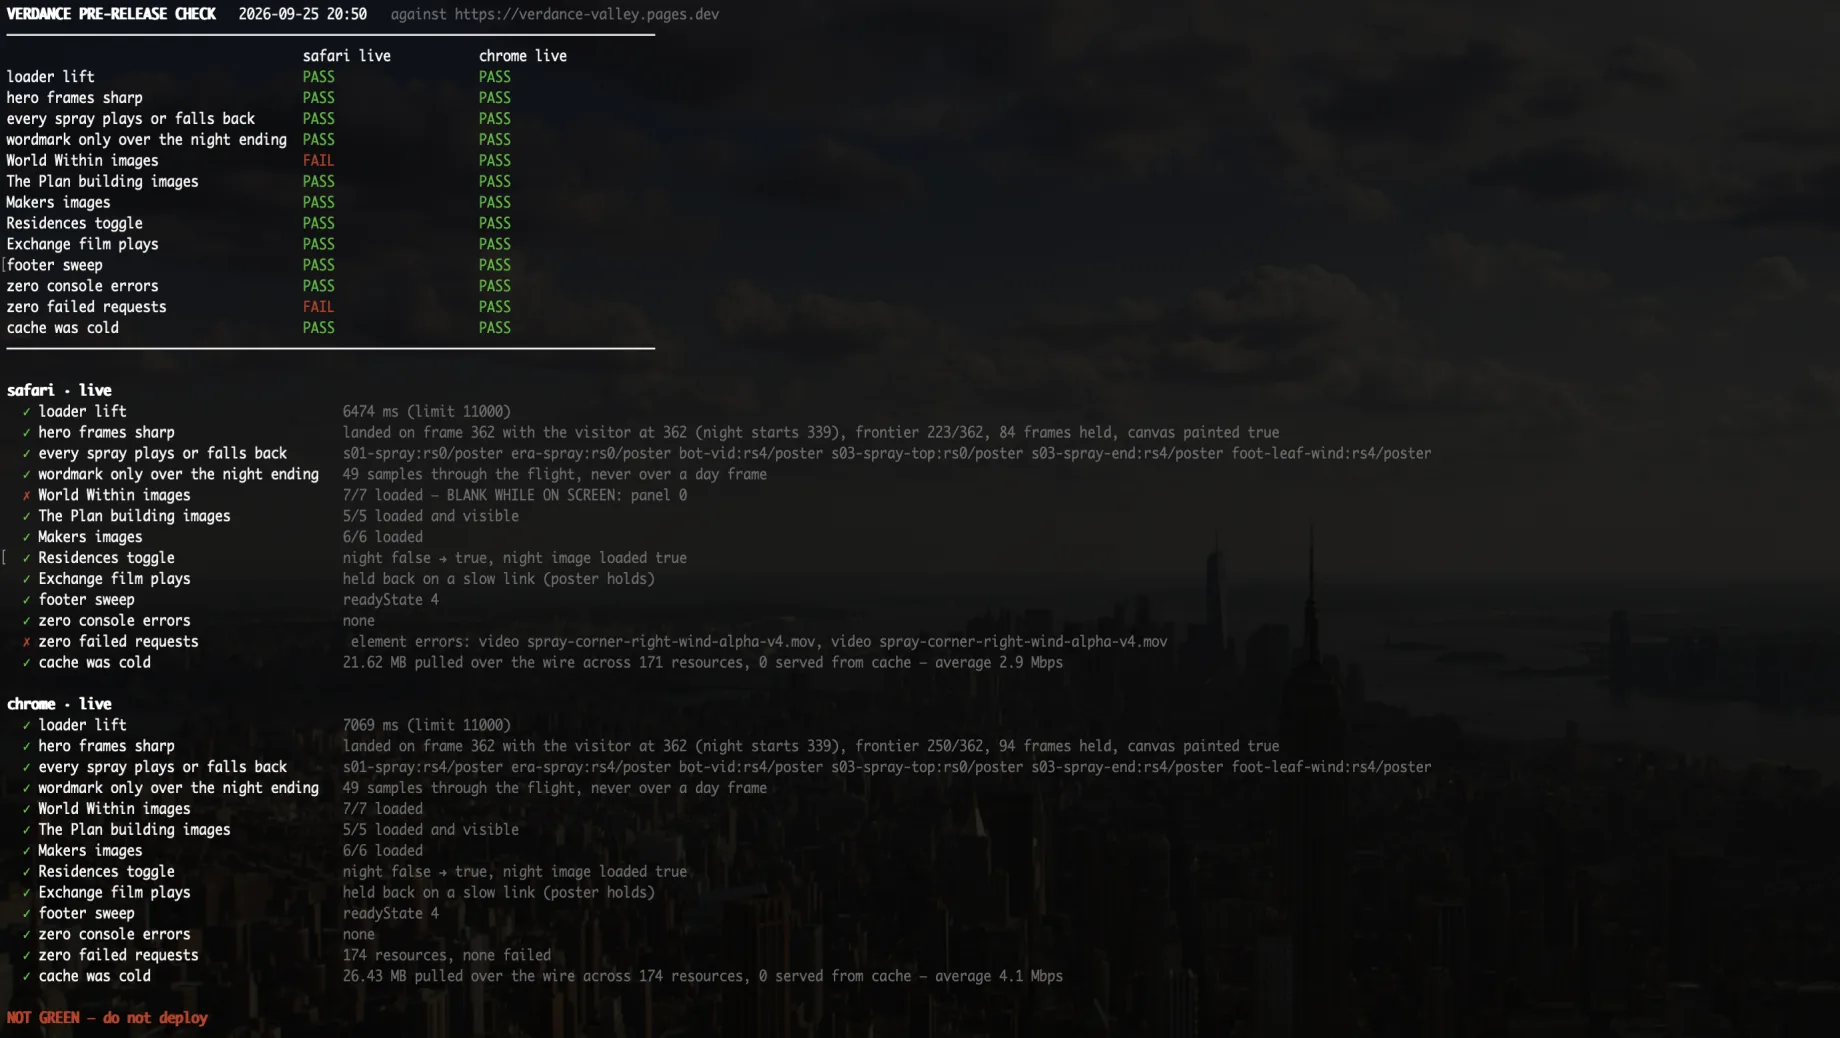This screenshot has width=1840, height=1038.
Task: Click chrome '26.43 MB pulled over the wire' line
Action: (702, 977)
